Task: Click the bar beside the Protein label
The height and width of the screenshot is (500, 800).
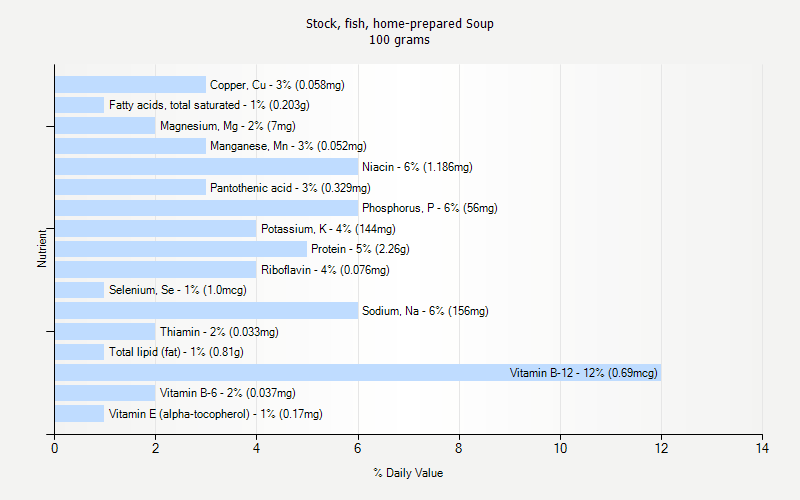Action: click(x=181, y=249)
